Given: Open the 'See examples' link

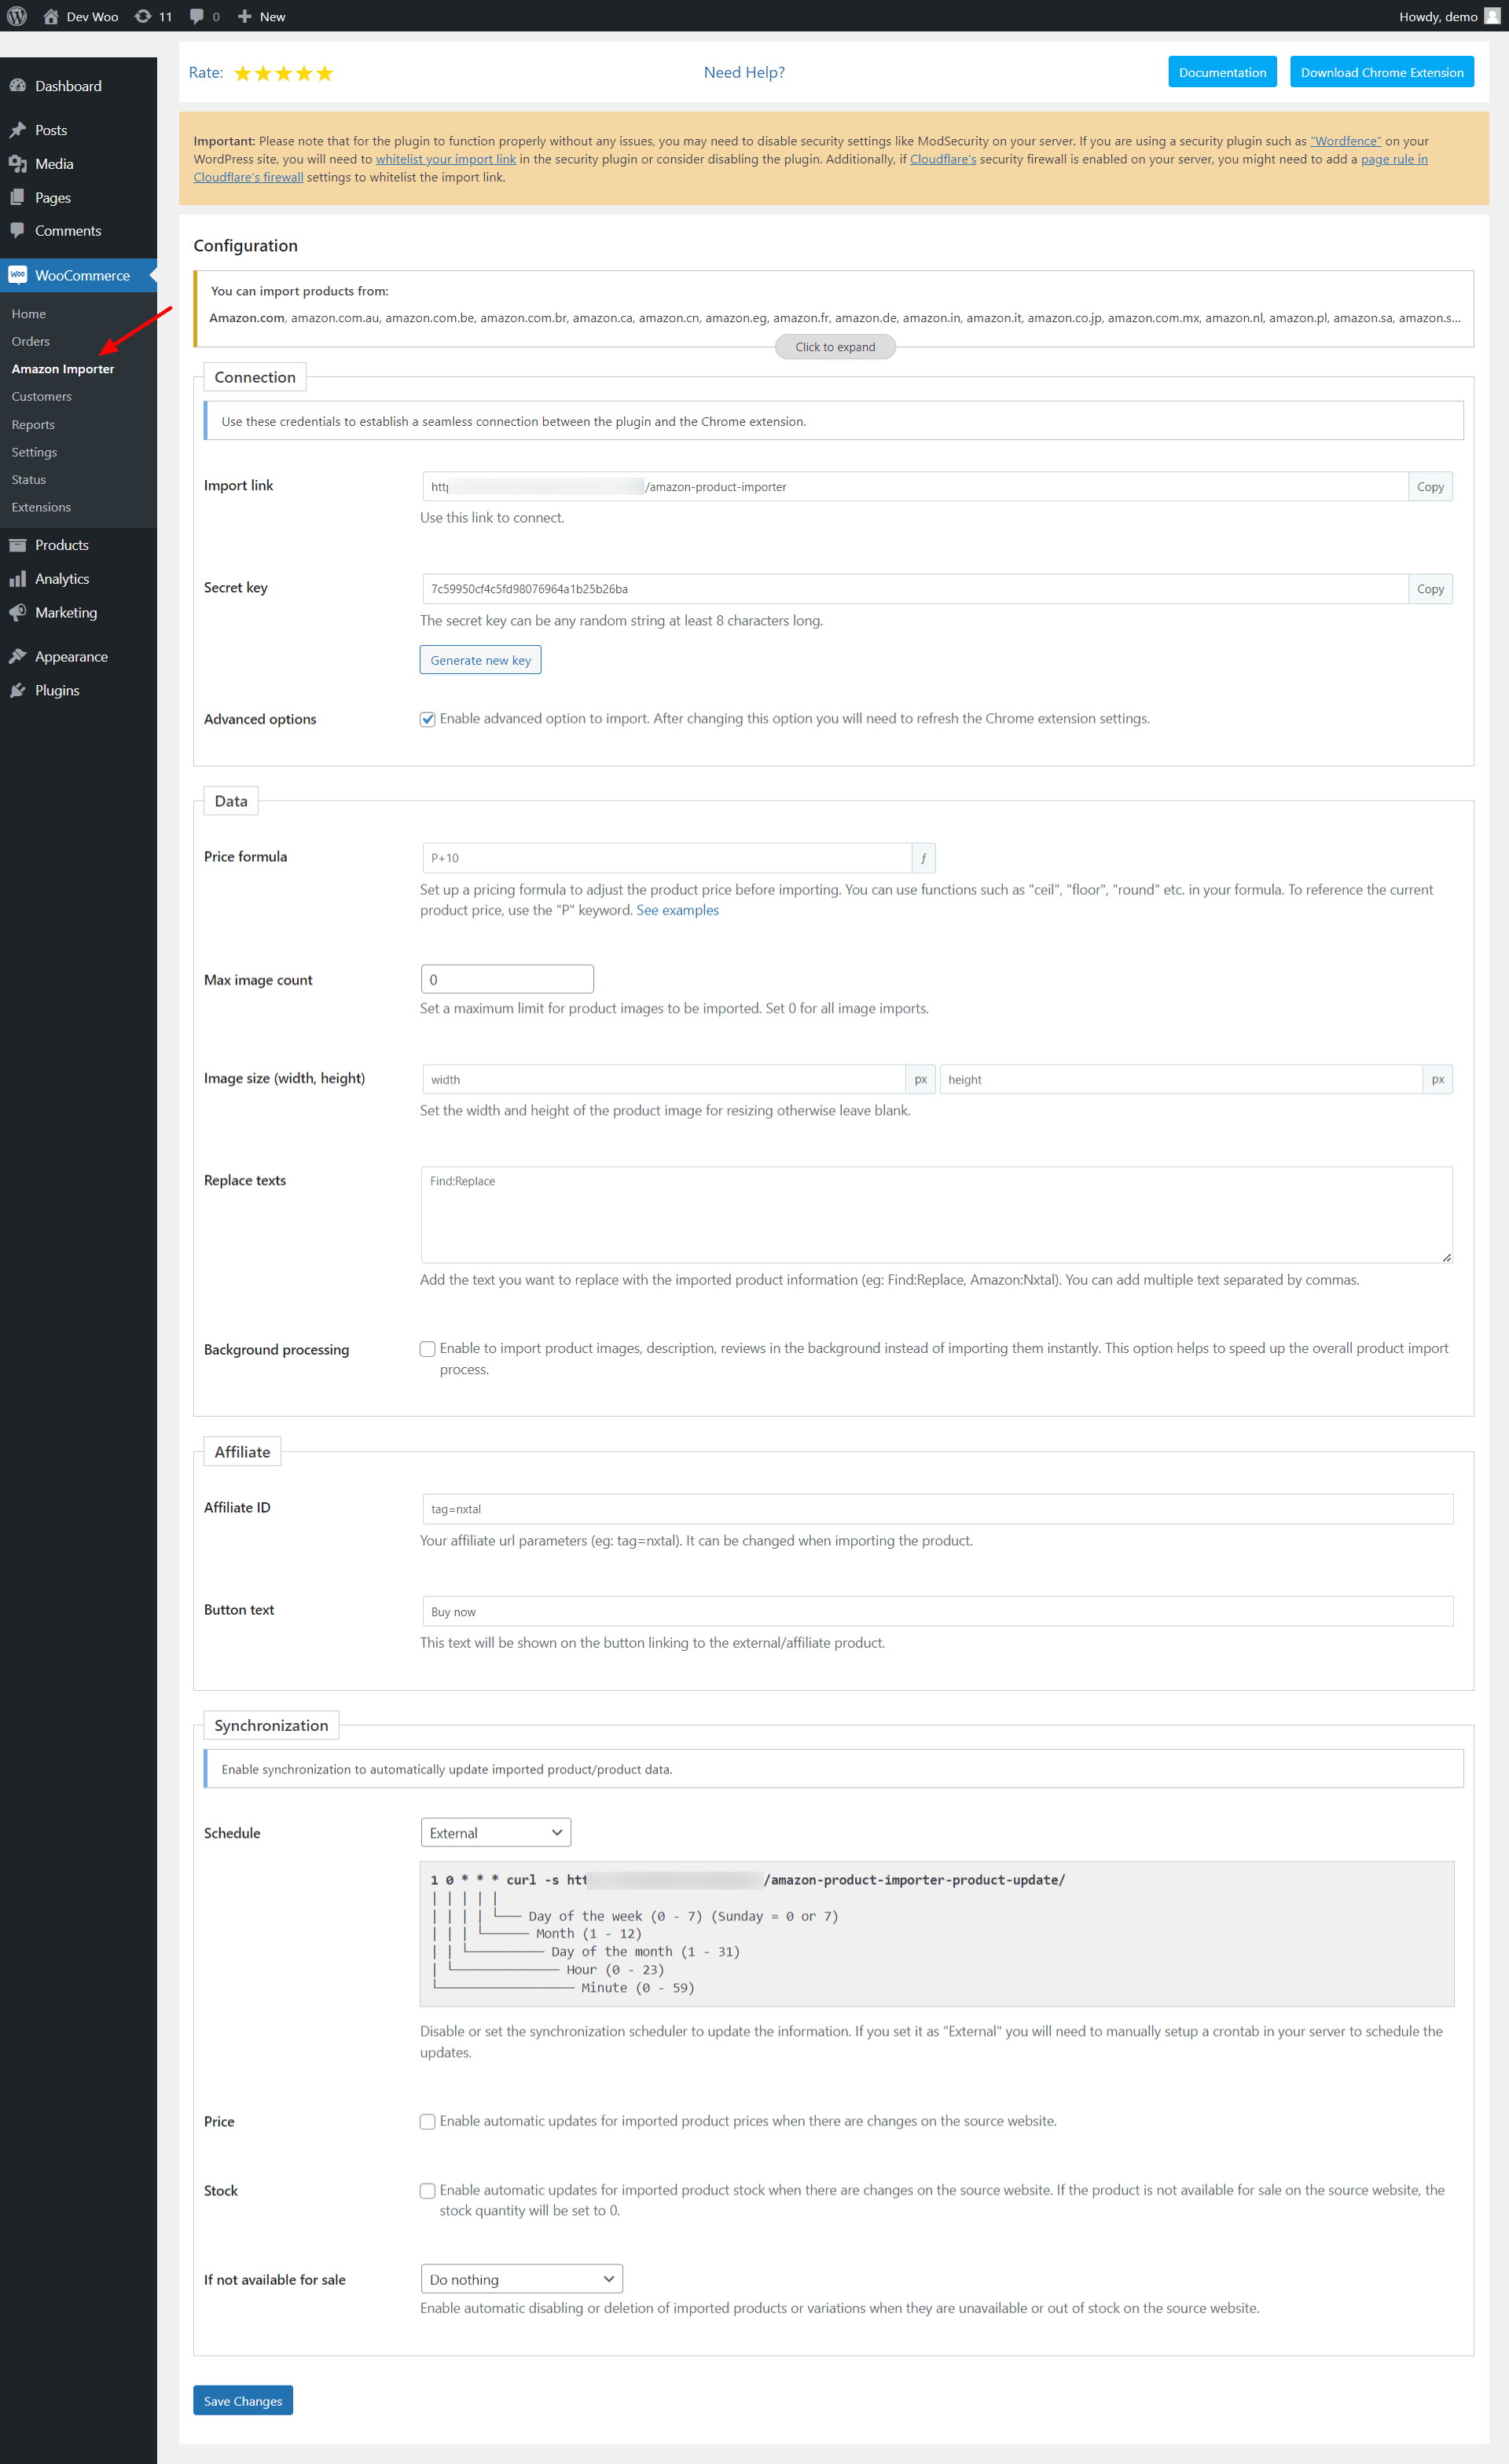Looking at the screenshot, I should pos(677,910).
